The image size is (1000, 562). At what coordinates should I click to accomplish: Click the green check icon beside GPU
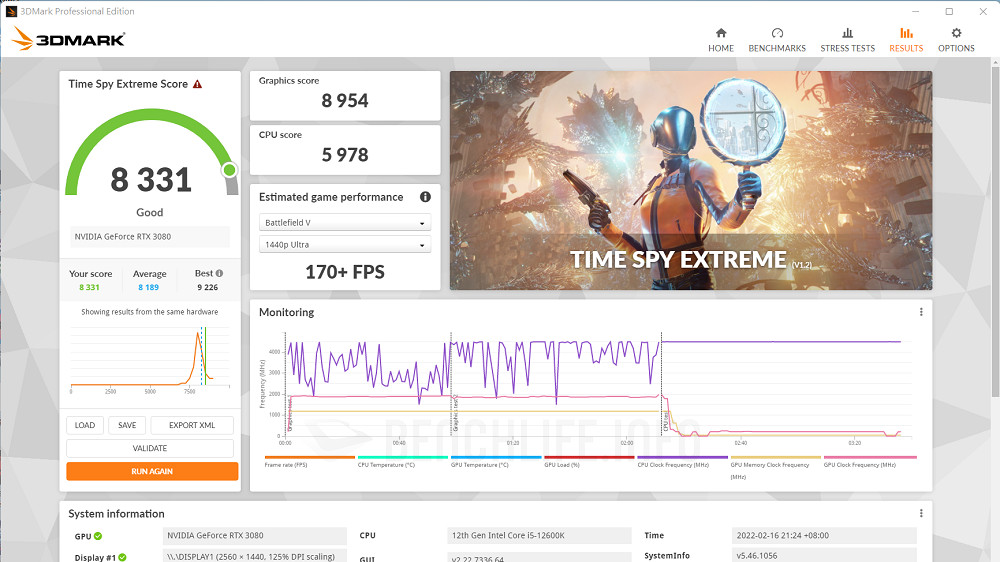(98, 536)
